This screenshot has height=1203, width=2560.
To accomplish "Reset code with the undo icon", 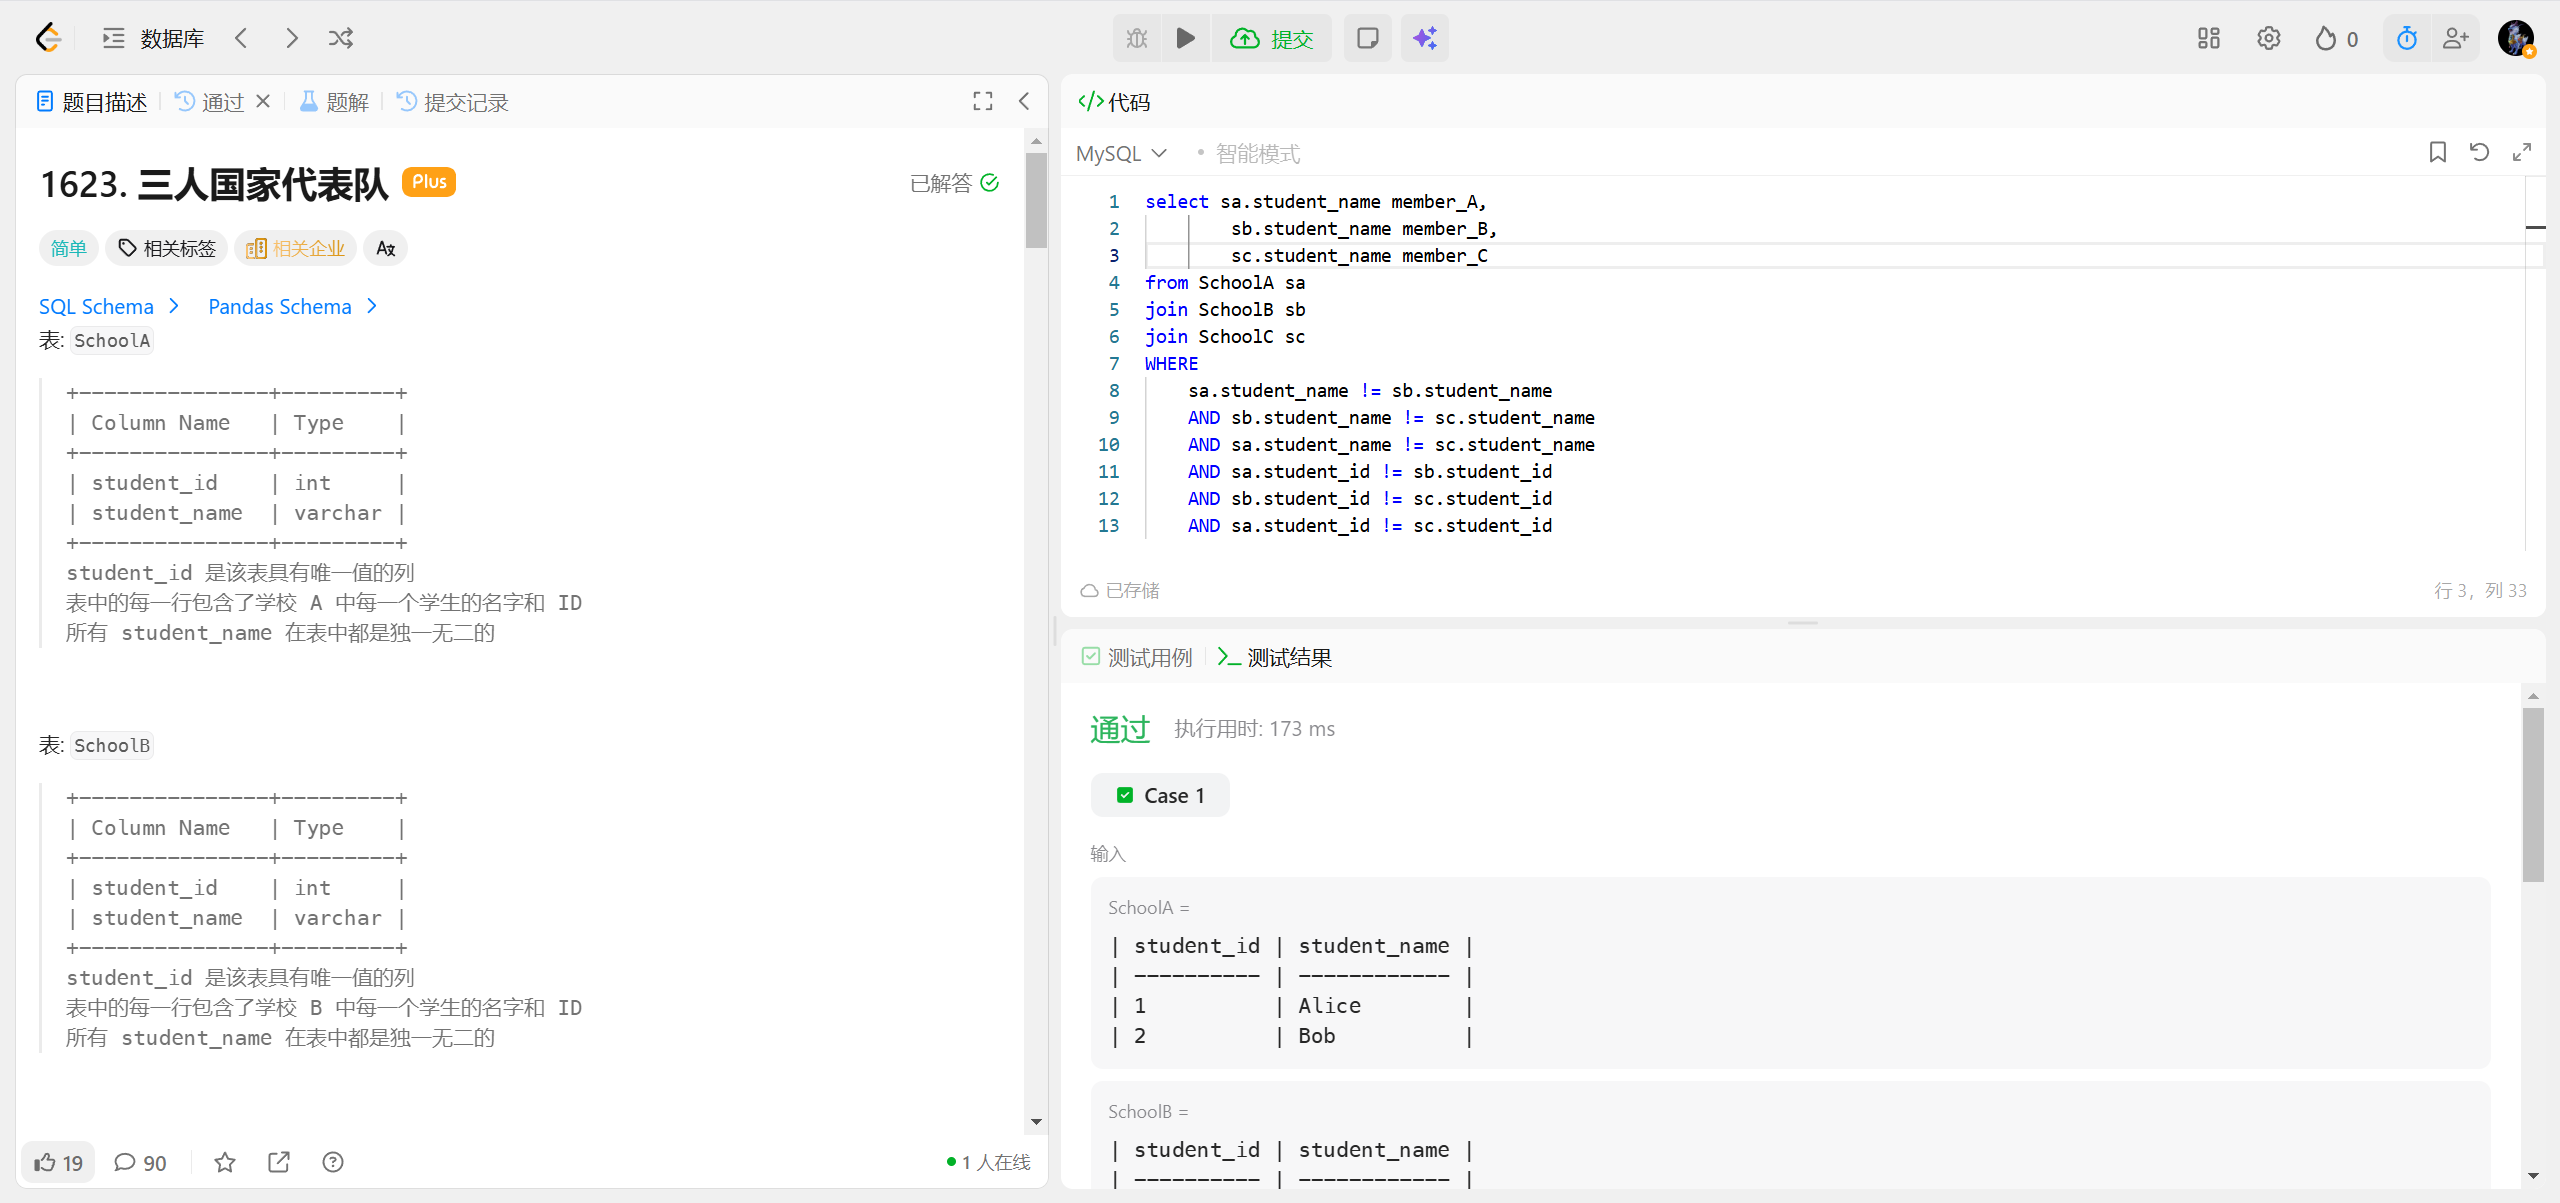I will 2479,152.
